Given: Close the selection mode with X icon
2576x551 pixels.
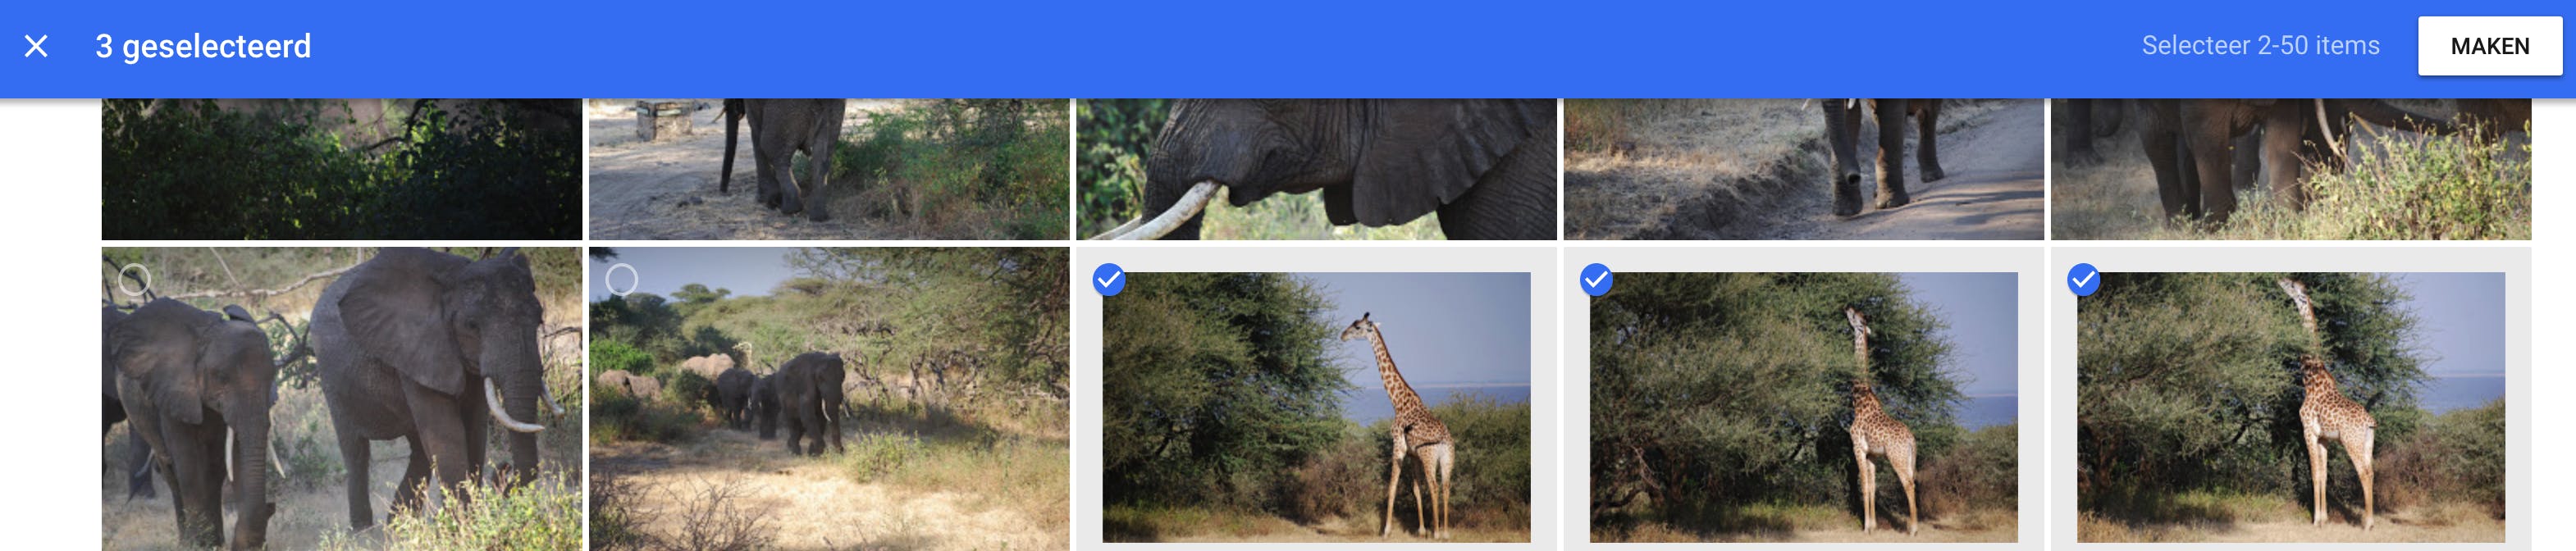Looking at the screenshot, I should pos(36,46).
